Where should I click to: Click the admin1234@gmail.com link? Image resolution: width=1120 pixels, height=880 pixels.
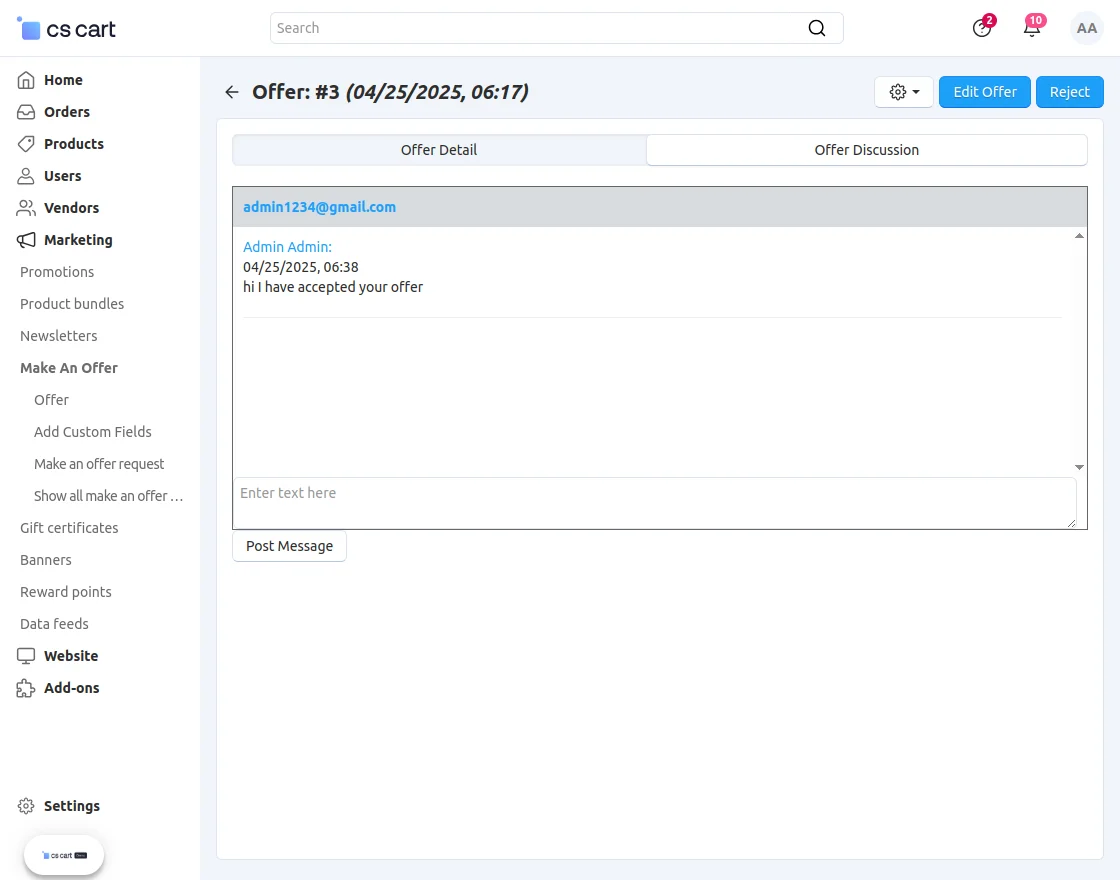pos(319,207)
